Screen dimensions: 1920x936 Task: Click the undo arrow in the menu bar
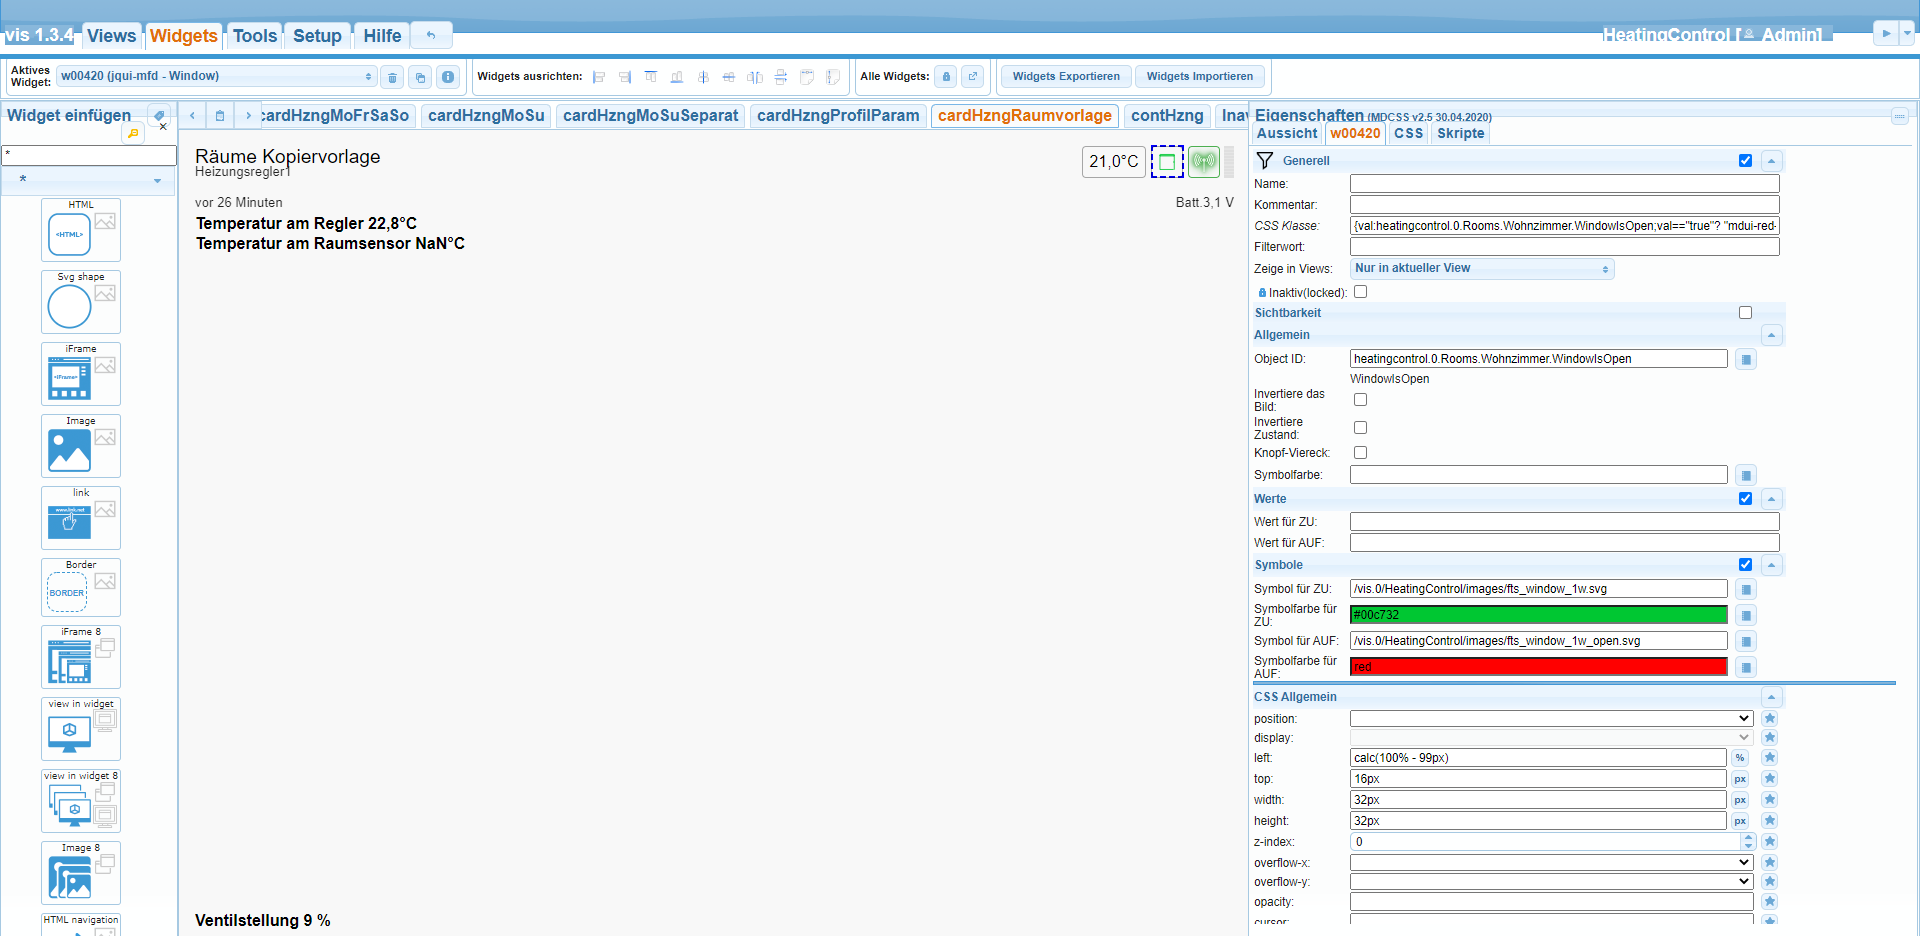tap(431, 35)
